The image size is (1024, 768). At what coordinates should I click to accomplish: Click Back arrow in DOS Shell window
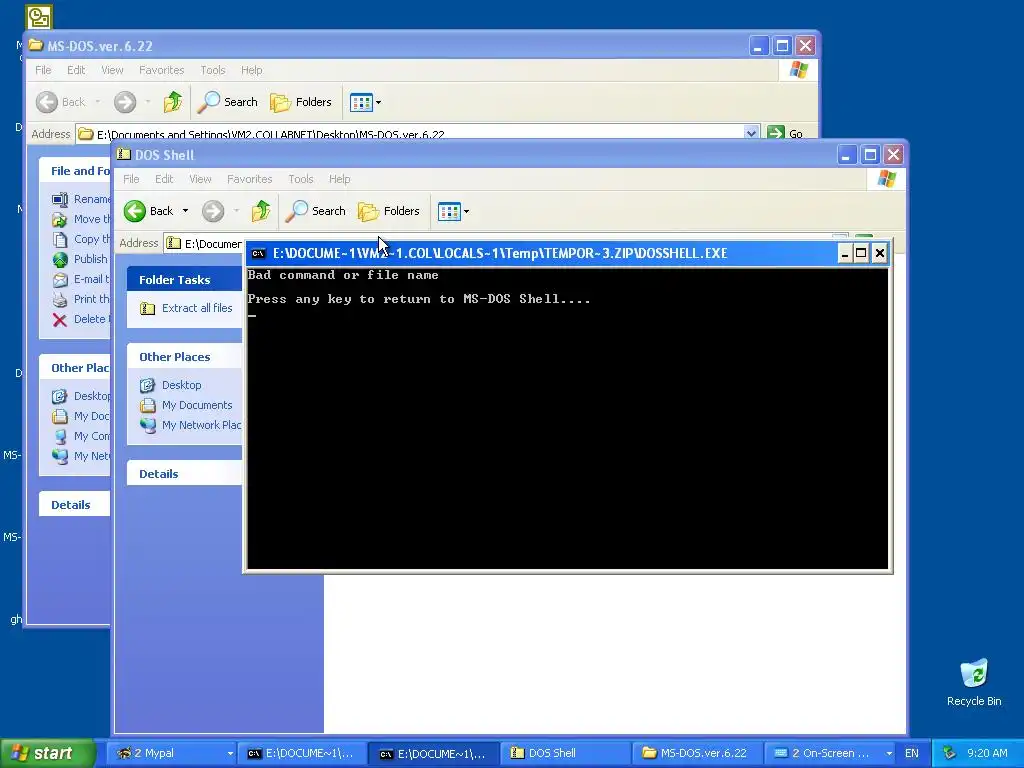[135, 211]
